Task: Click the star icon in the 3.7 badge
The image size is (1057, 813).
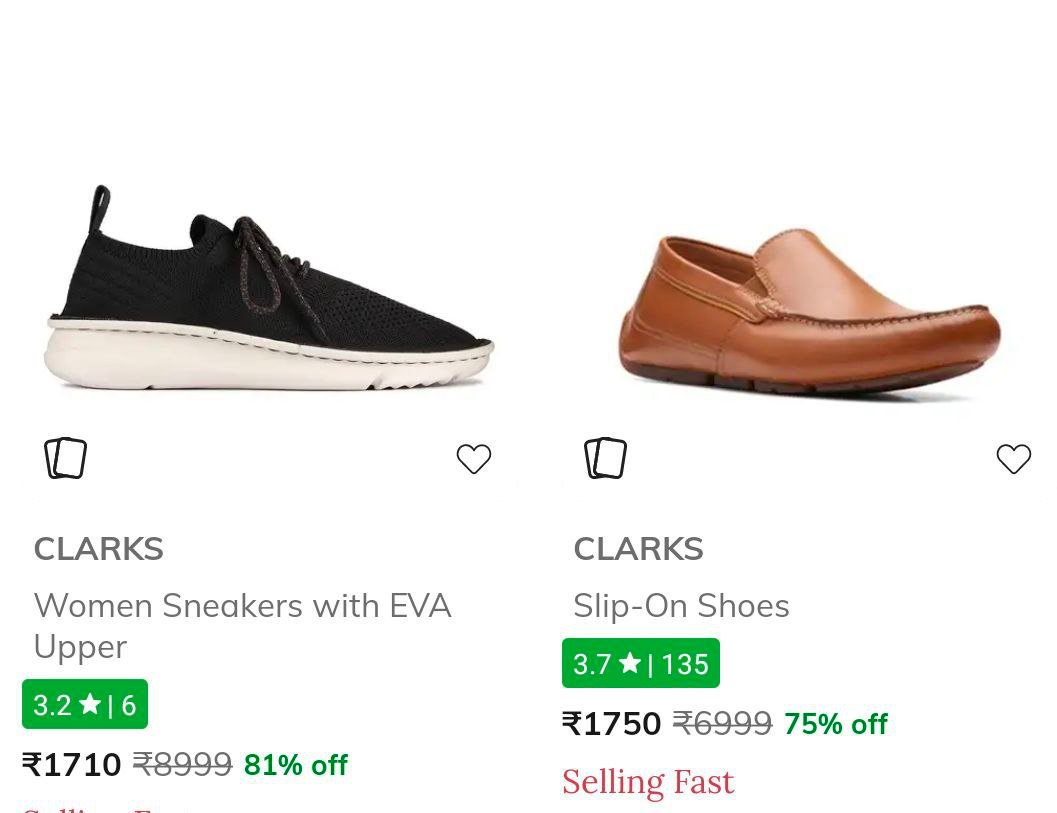Action: pos(630,663)
